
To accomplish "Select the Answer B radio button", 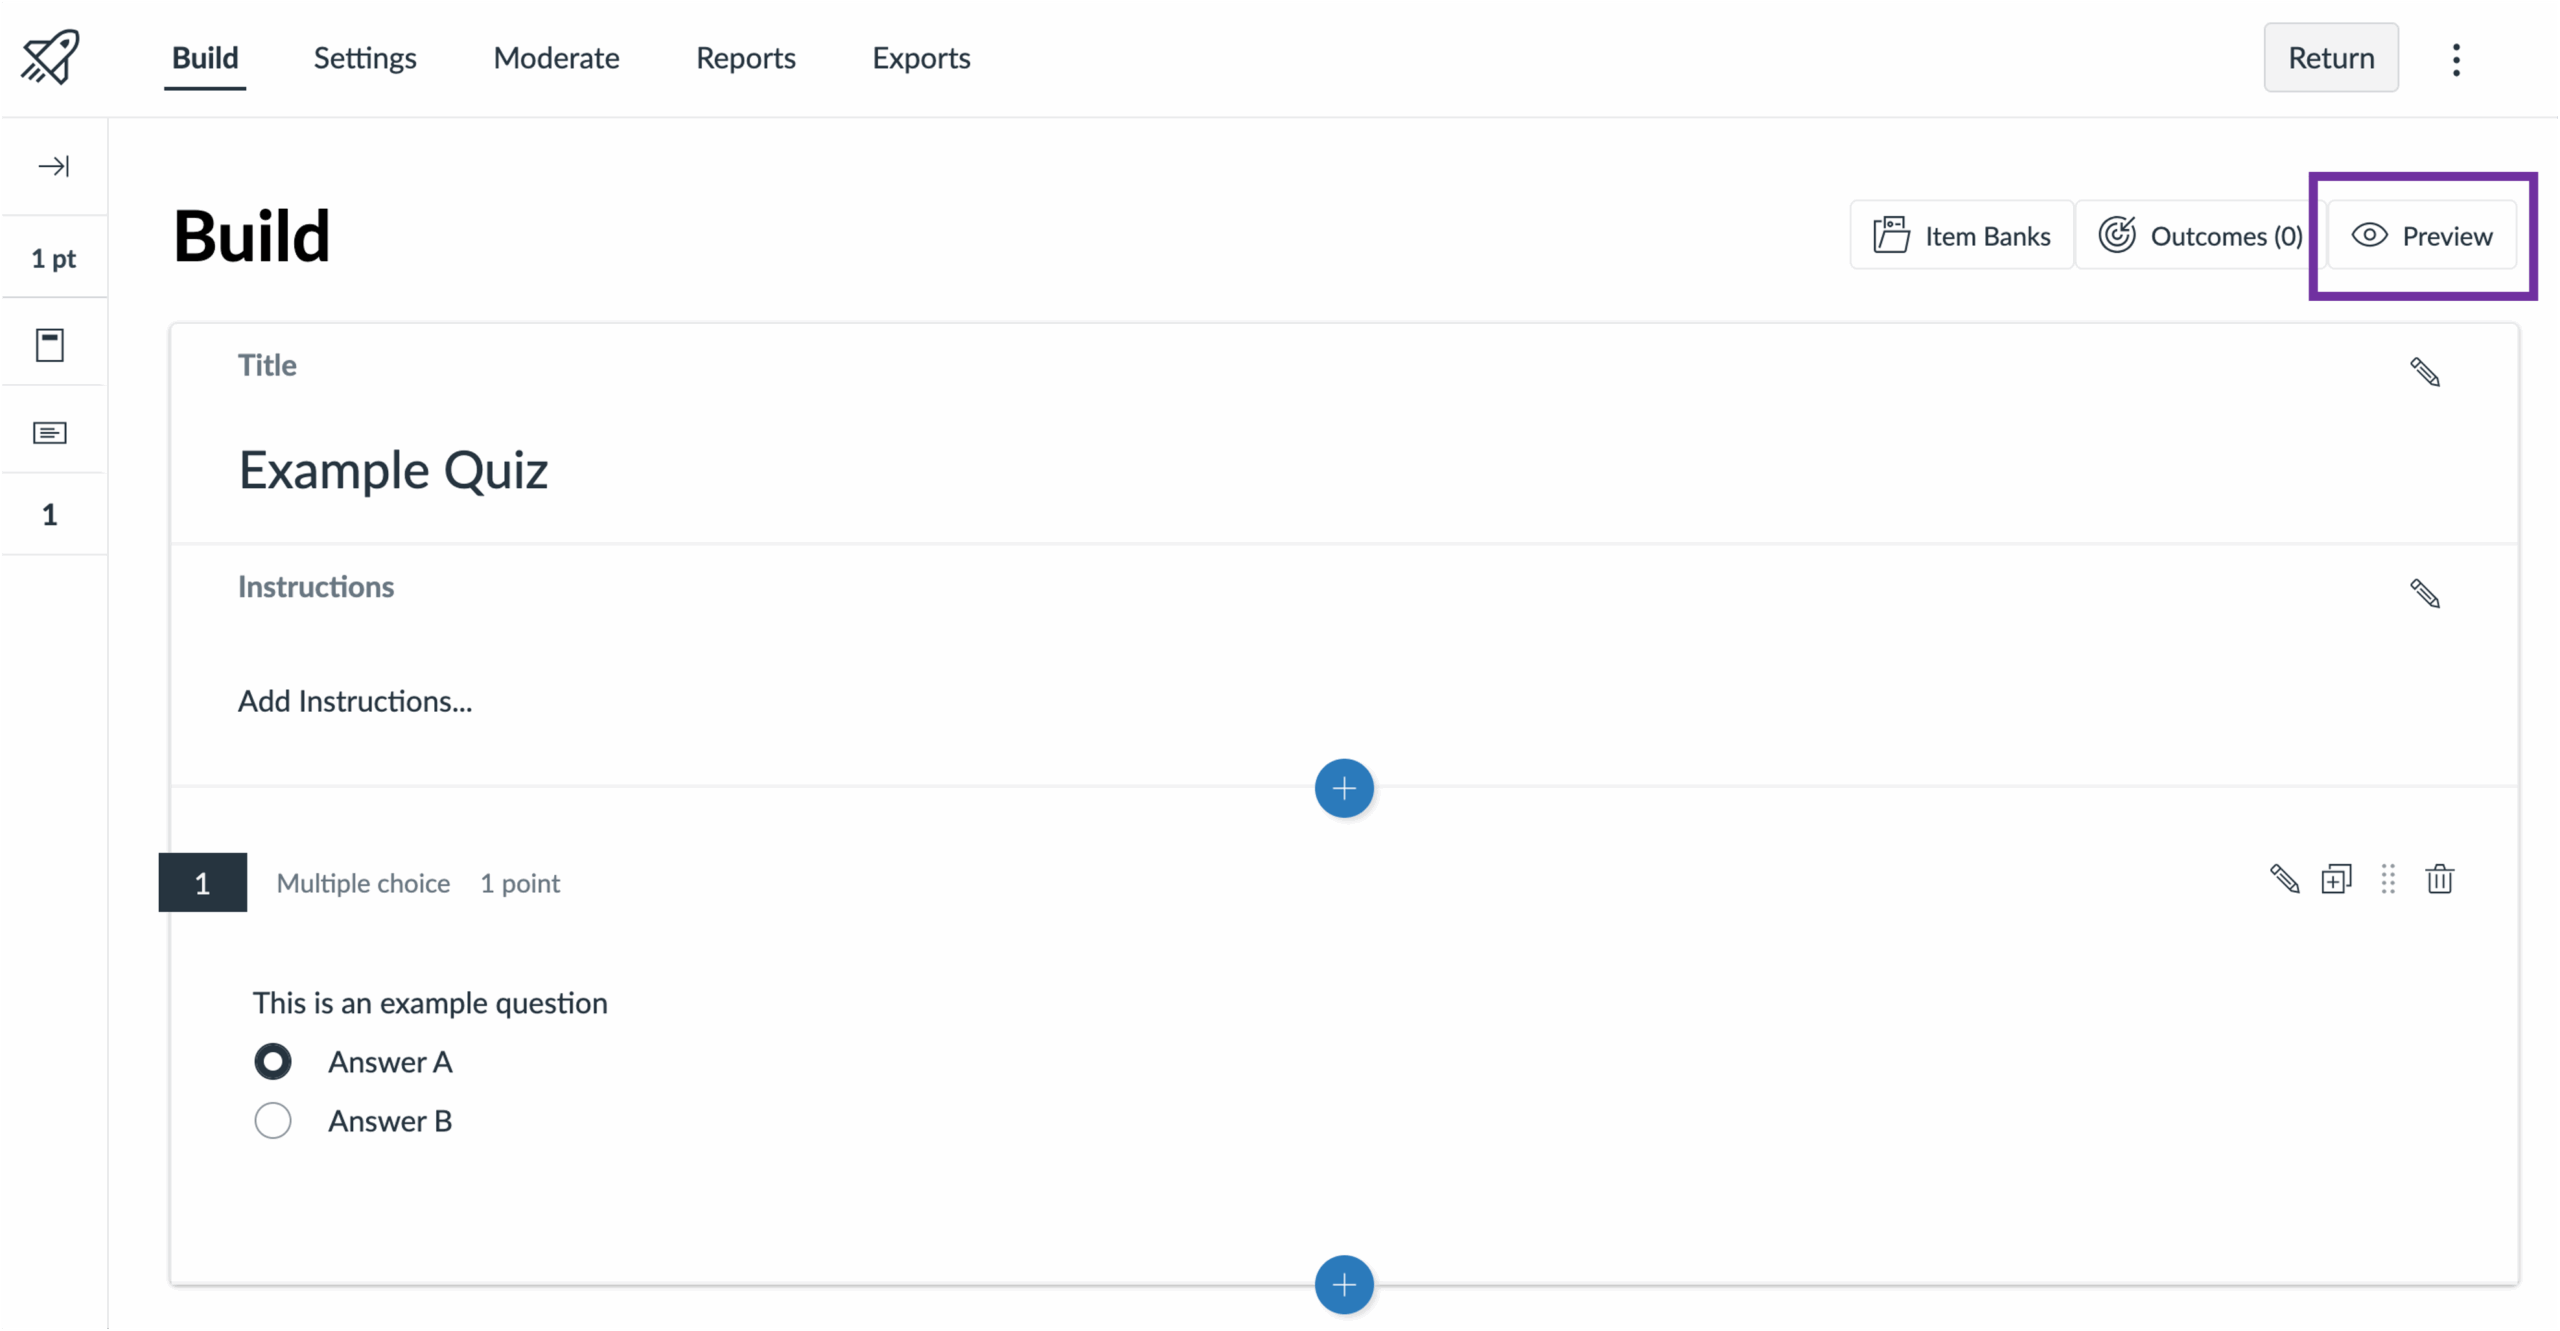I will pos(273,1121).
